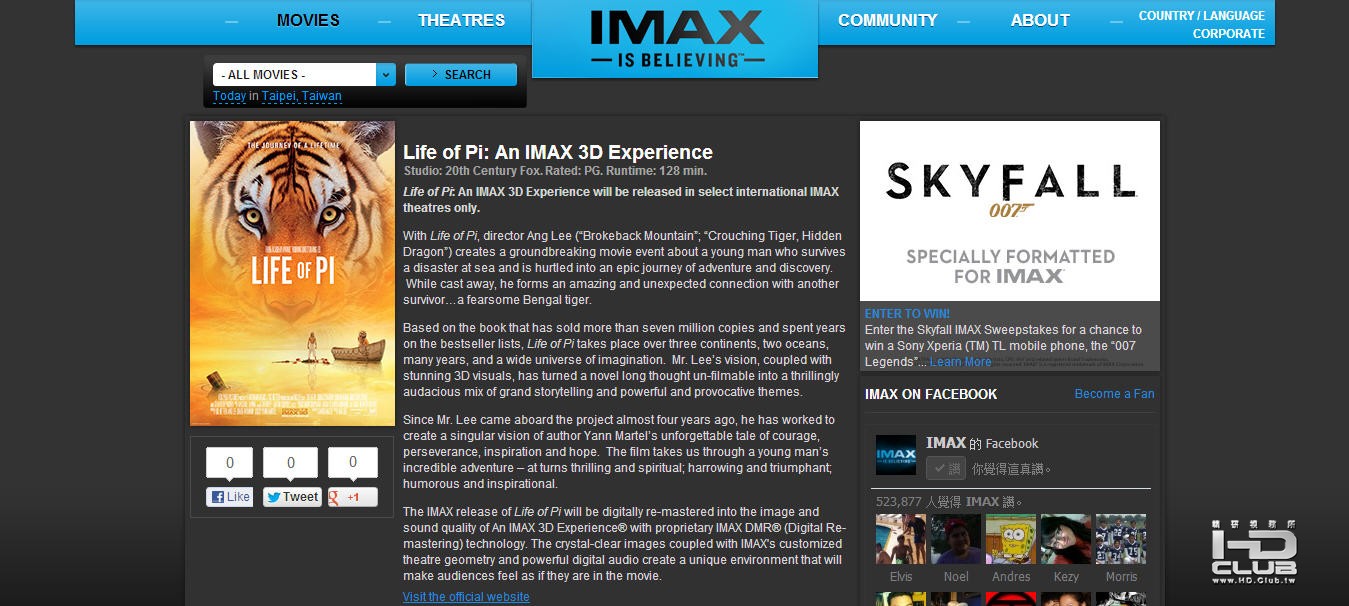Go to the CORPORATE page

(1229, 33)
